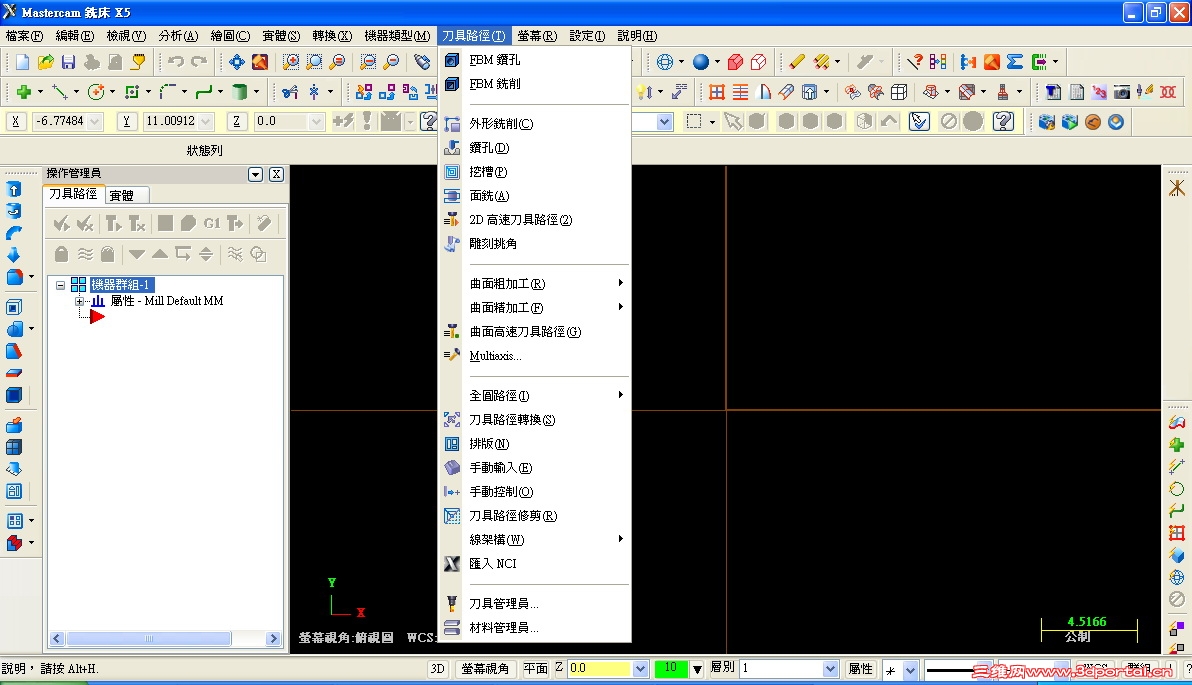Save using the floppy disk icon
This screenshot has width=1192, height=685.
(68, 62)
